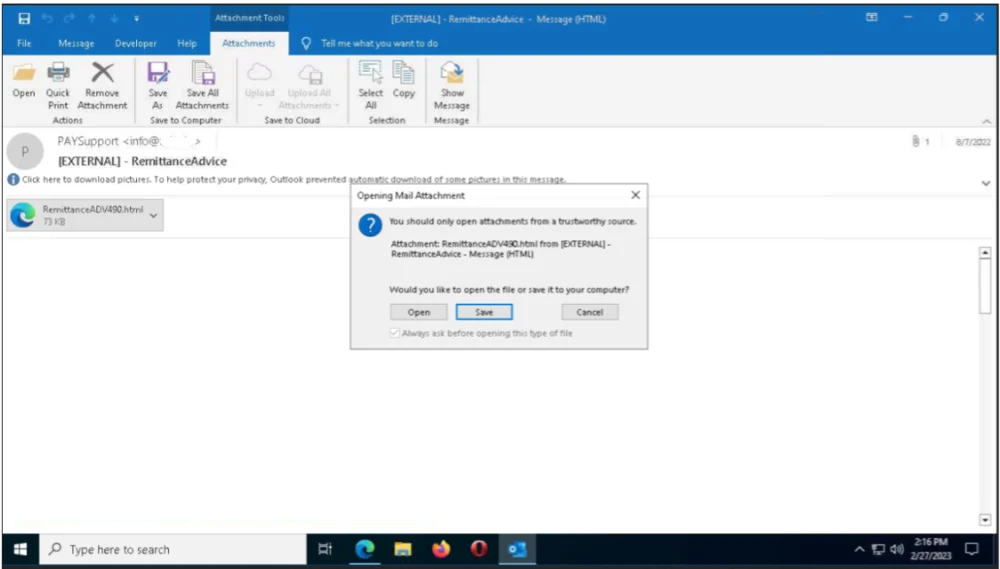
Task: Click the Windows search box
Action: [173, 549]
